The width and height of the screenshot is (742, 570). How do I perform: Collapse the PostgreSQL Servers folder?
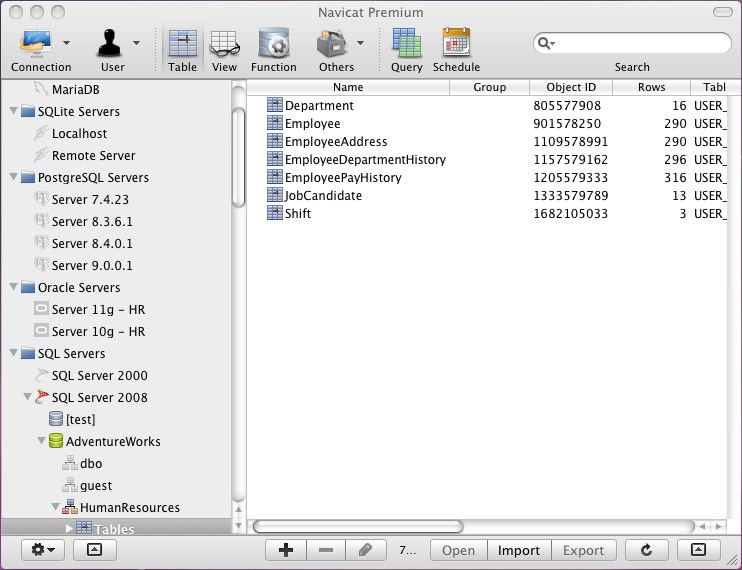[x=14, y=177]
